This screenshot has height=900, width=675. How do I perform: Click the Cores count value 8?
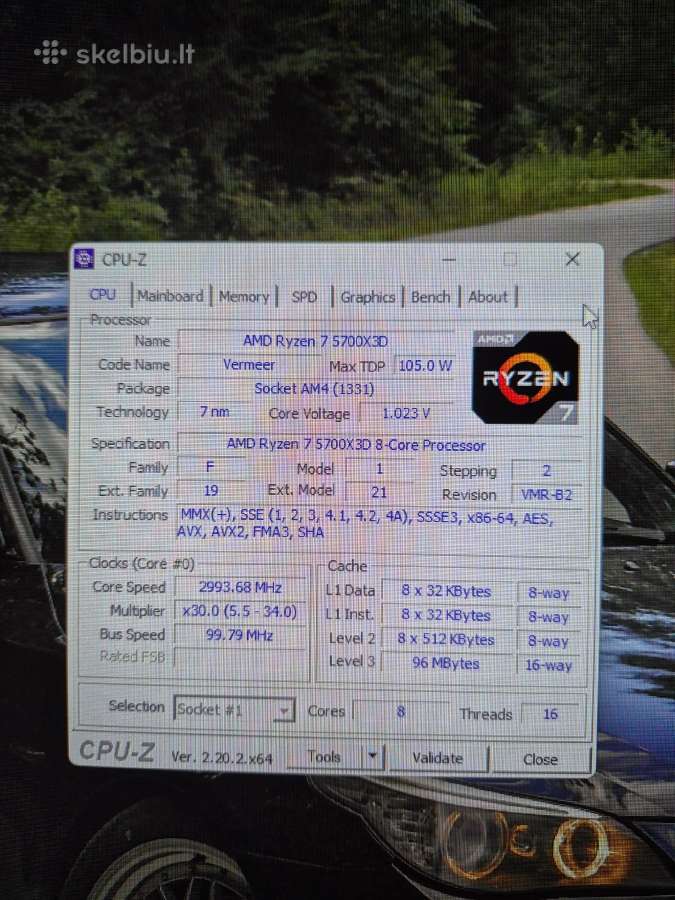click(x=401, y=712)
